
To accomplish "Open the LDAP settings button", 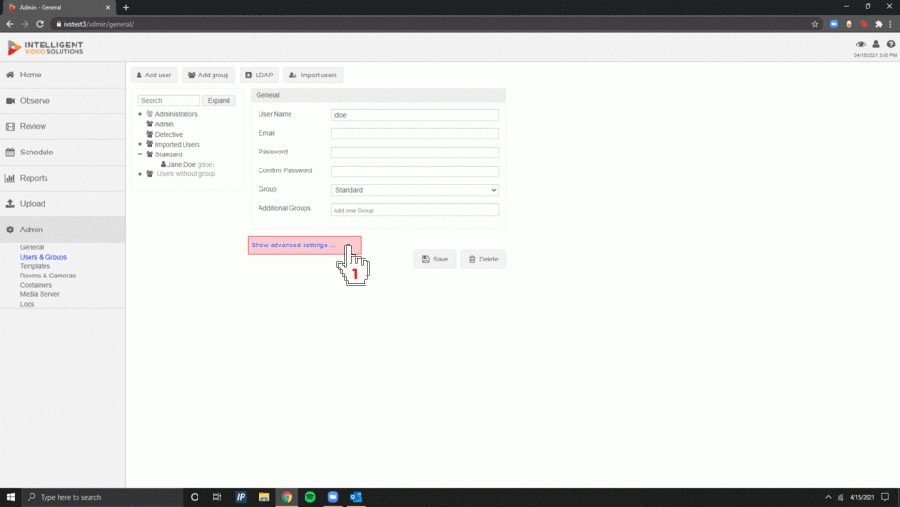I will click(259, 75).
